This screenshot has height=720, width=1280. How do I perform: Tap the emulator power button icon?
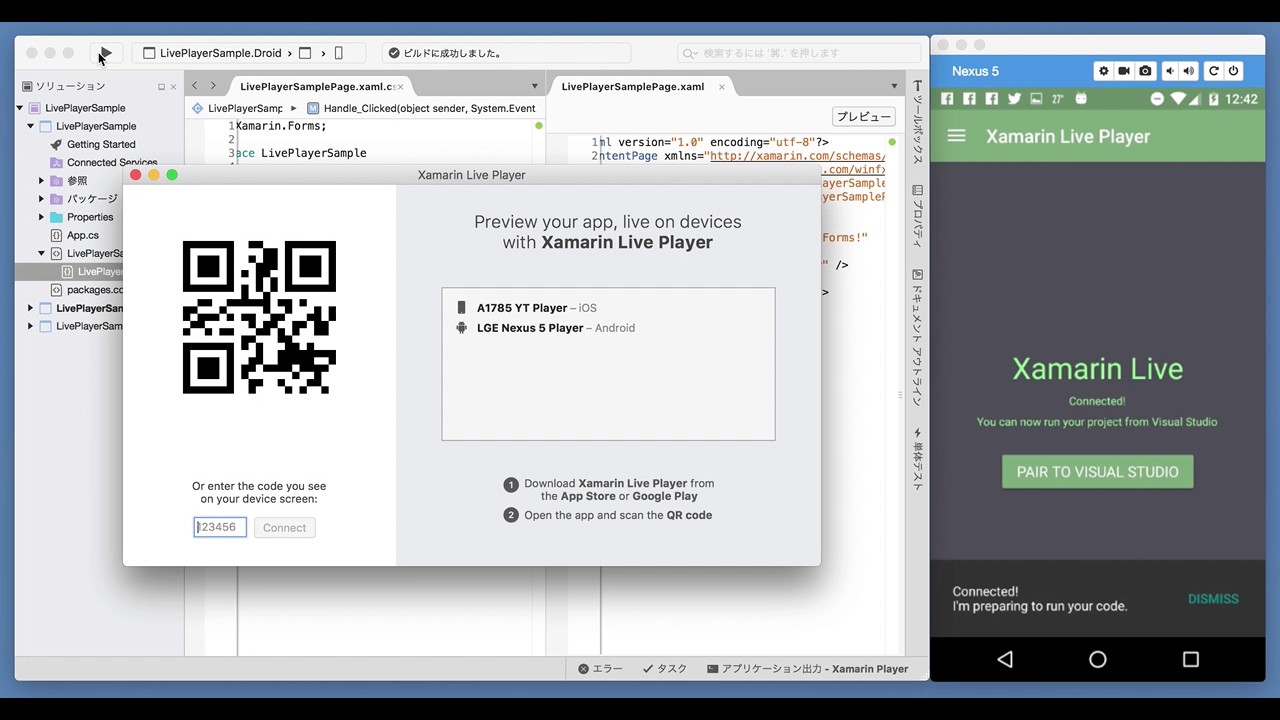click(x=1234, y=71)
